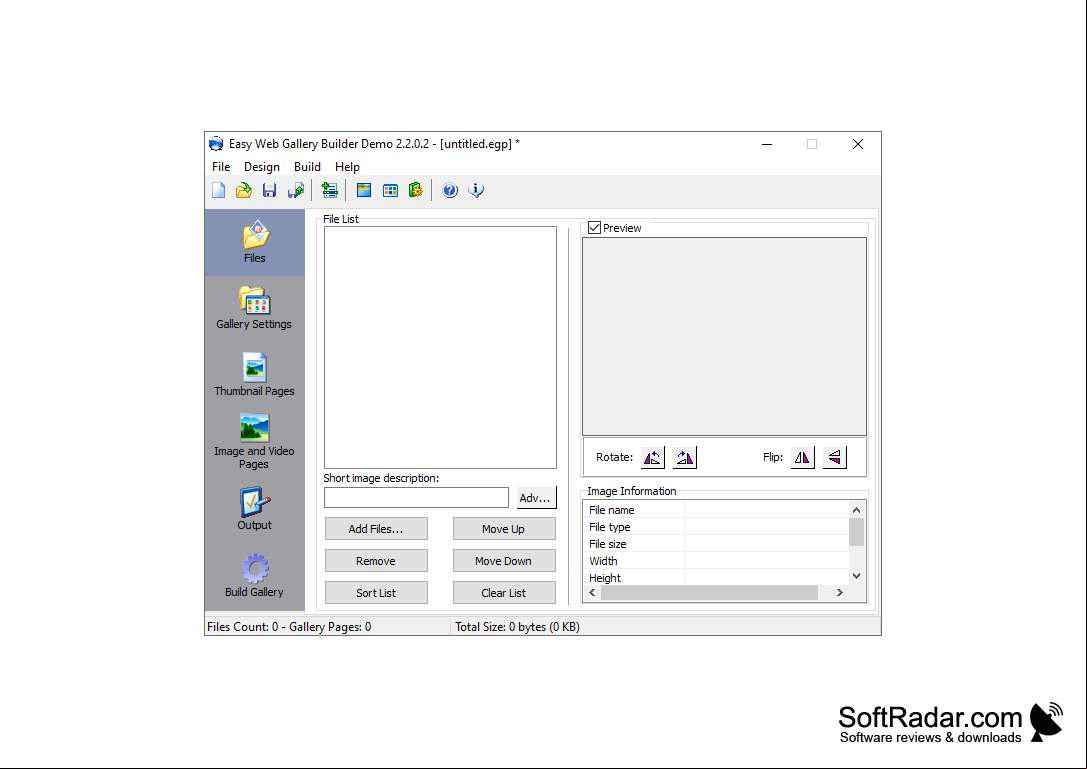1087x769 pixels.
Task: Go to Thumbnail Pages sidebar section
Action: point(254,375)
